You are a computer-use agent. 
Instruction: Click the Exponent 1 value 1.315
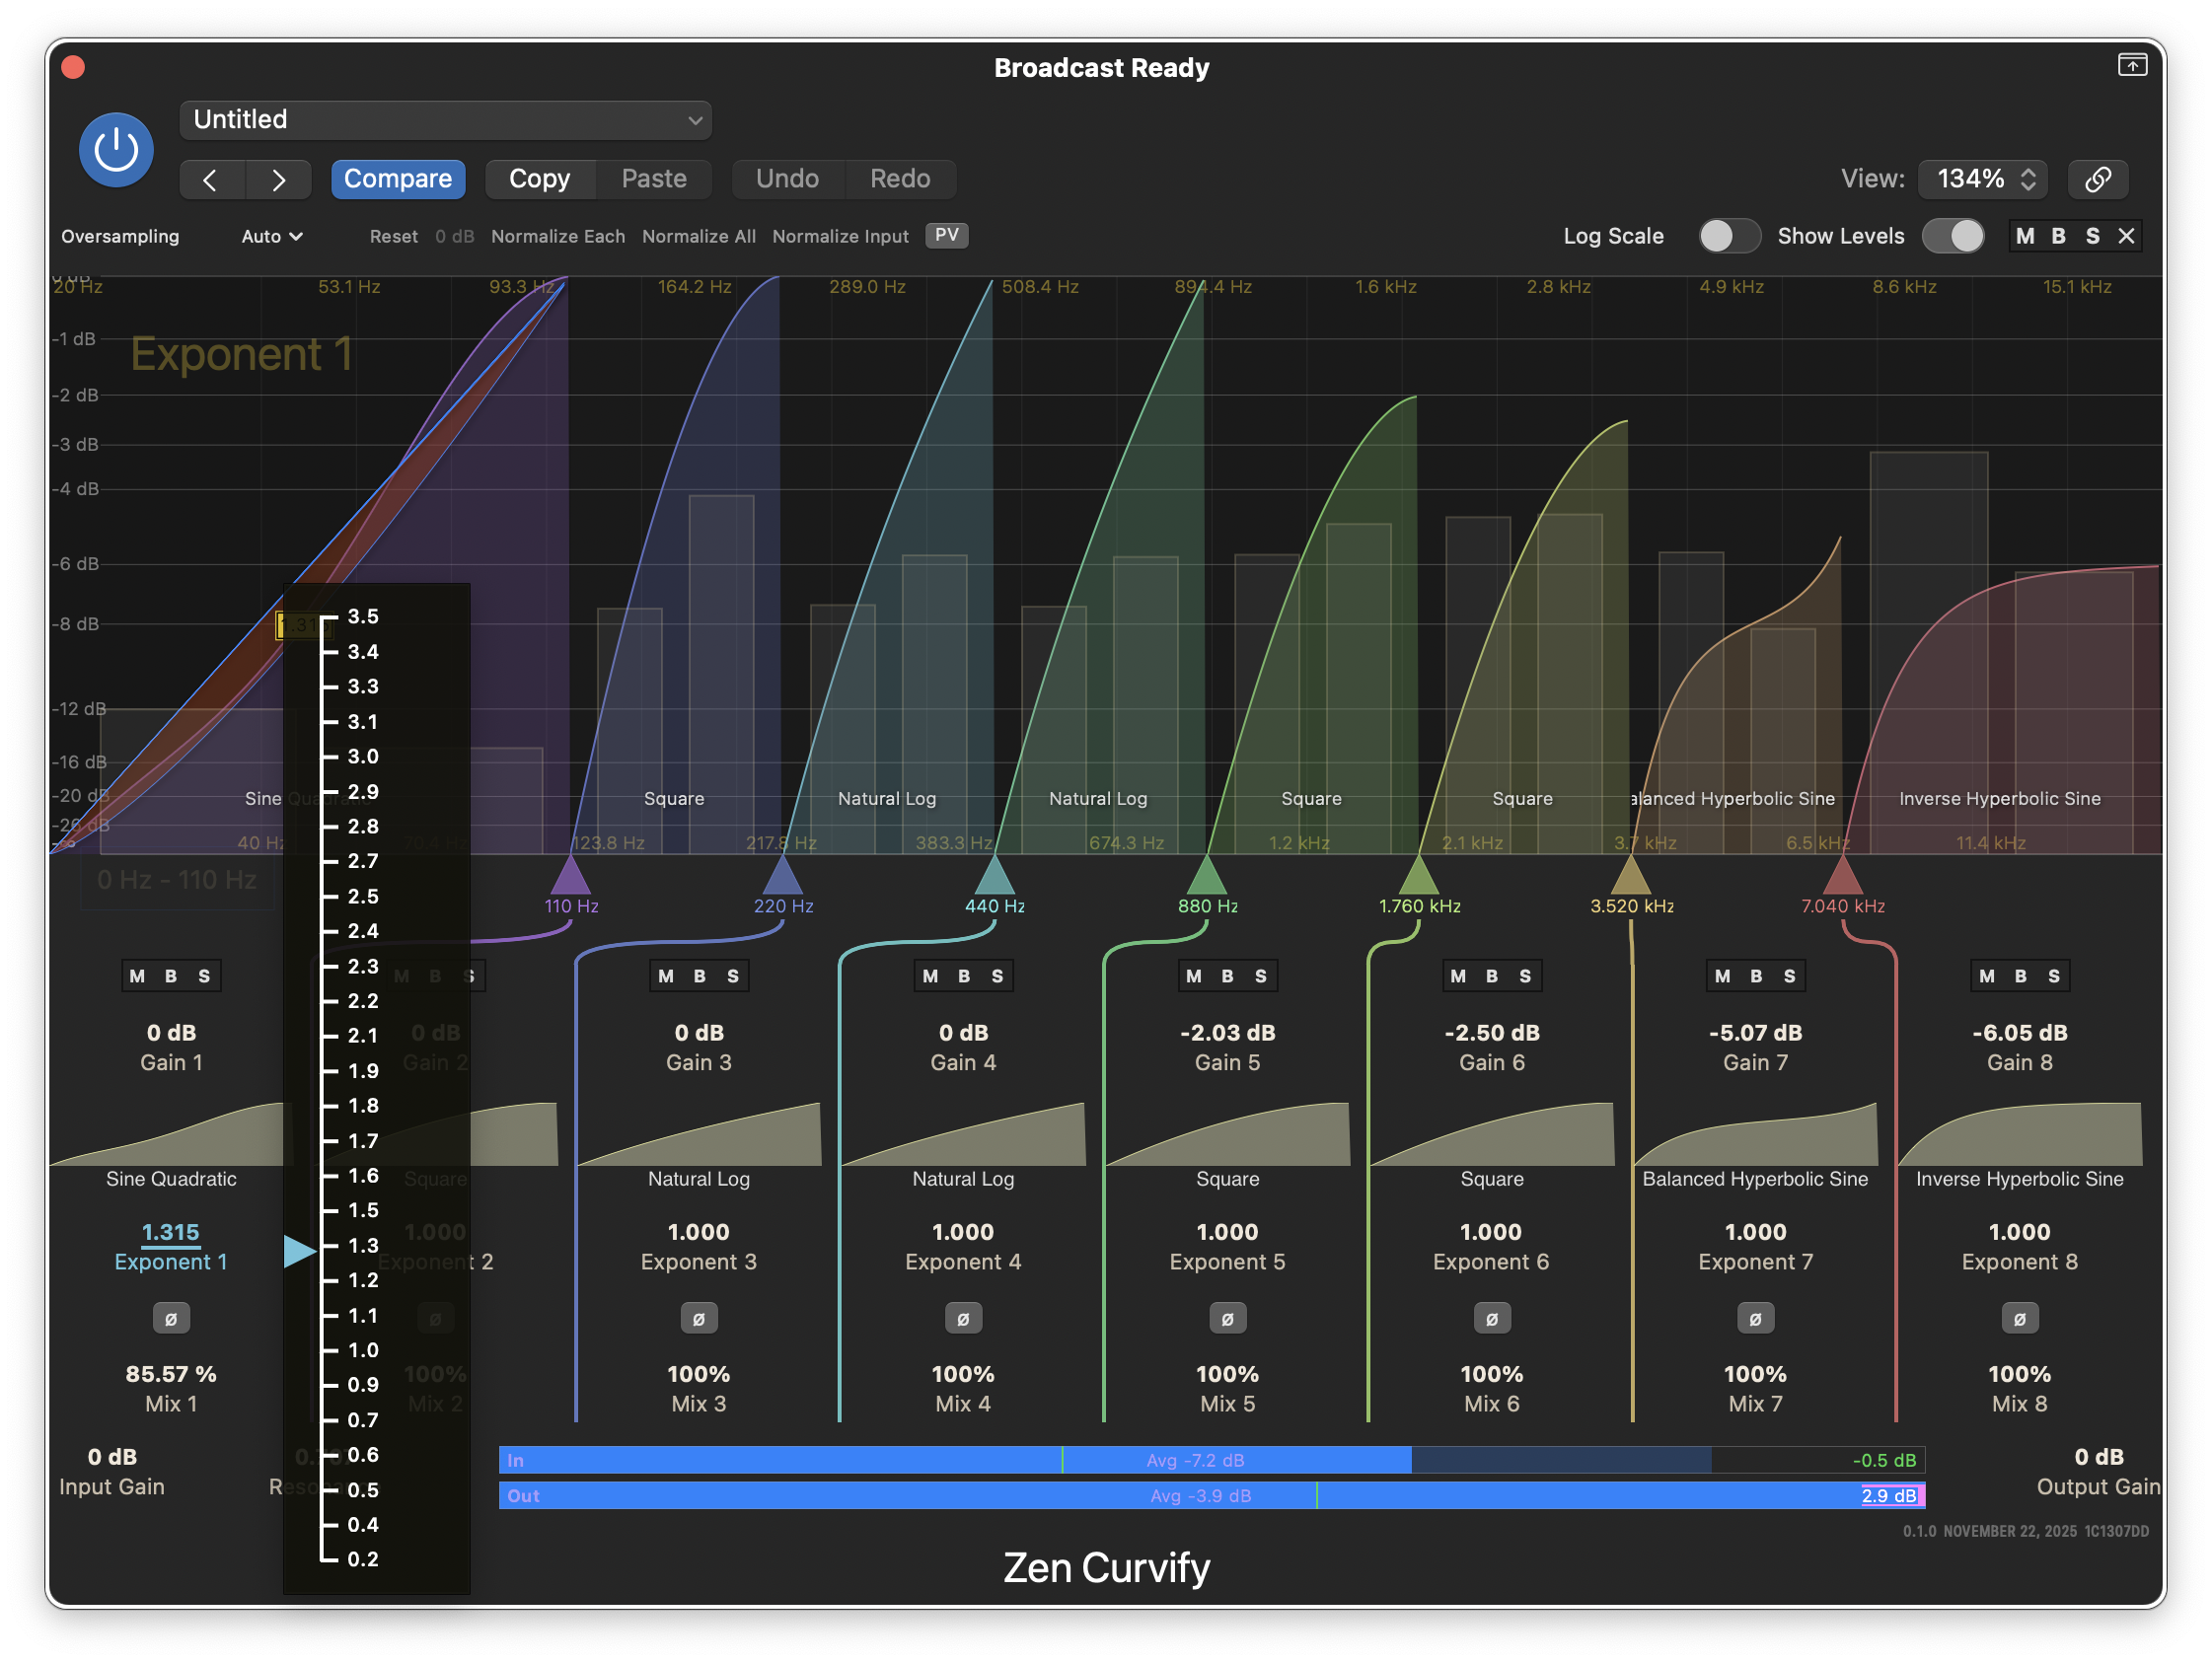tap(170, 1232)
